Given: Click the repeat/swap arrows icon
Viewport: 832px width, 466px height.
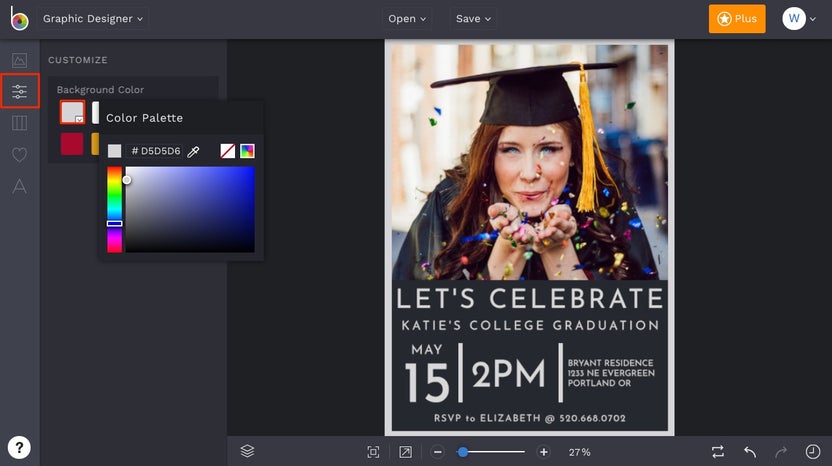Looking at the screenshot, I should point(717,452).
